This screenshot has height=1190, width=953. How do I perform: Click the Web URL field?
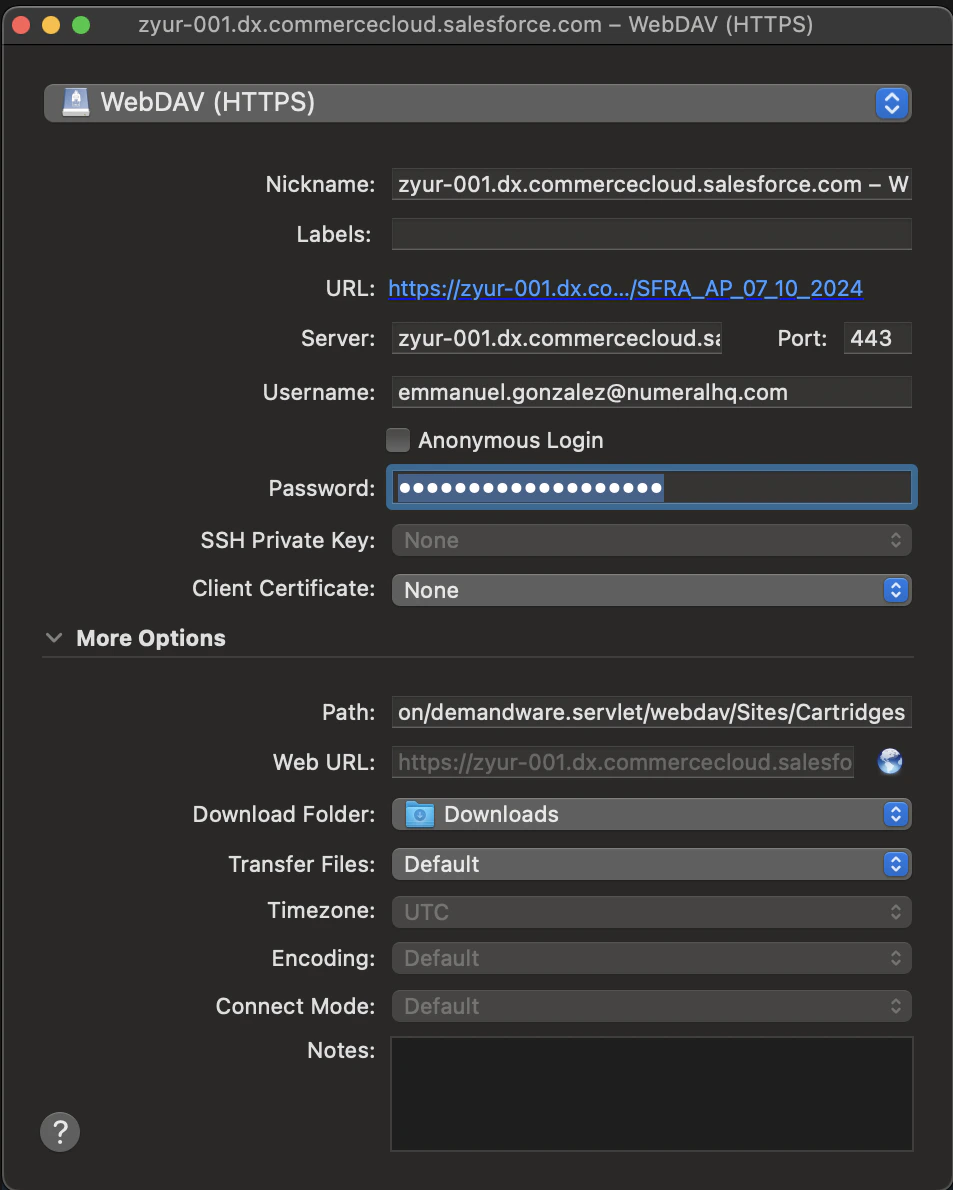click(622, 762)
